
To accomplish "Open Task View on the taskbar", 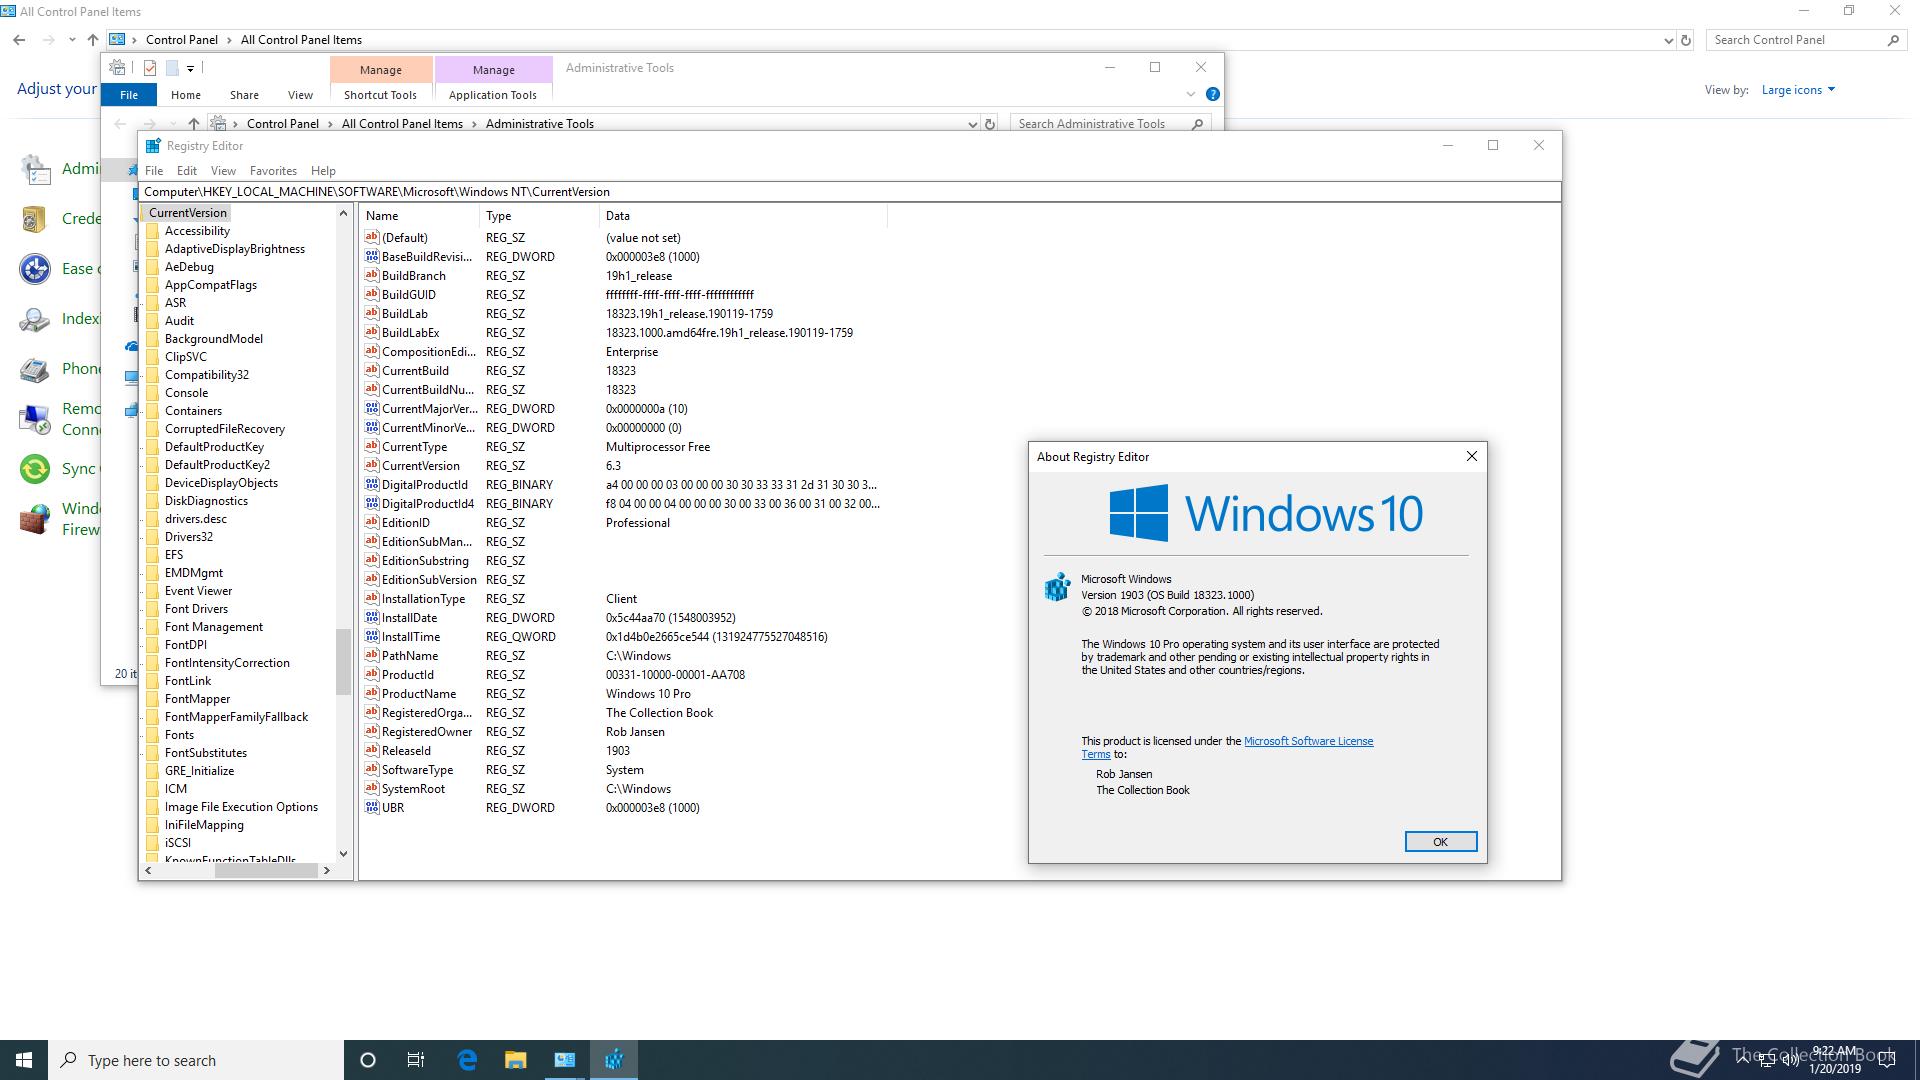I will pos(416,1060).
